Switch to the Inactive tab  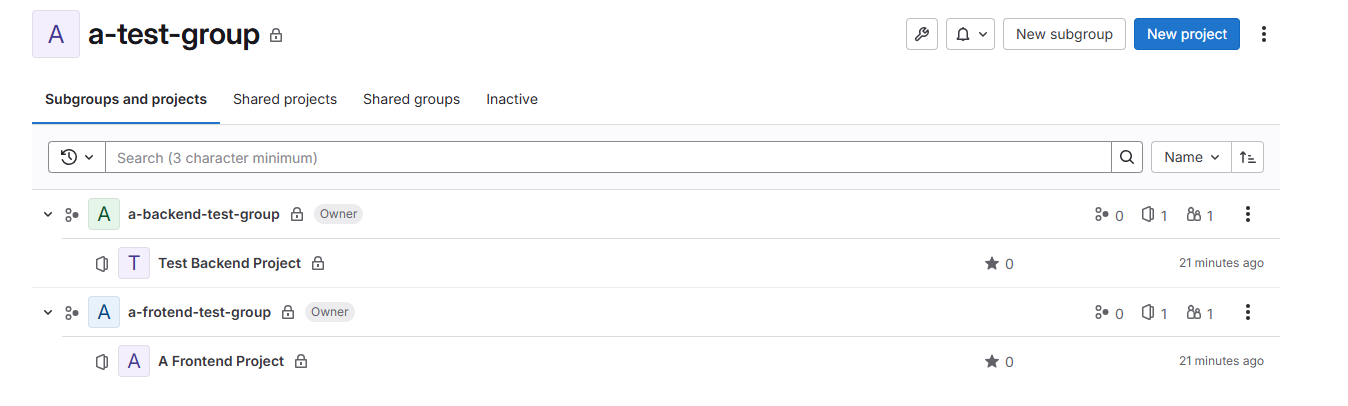(512, 99)
